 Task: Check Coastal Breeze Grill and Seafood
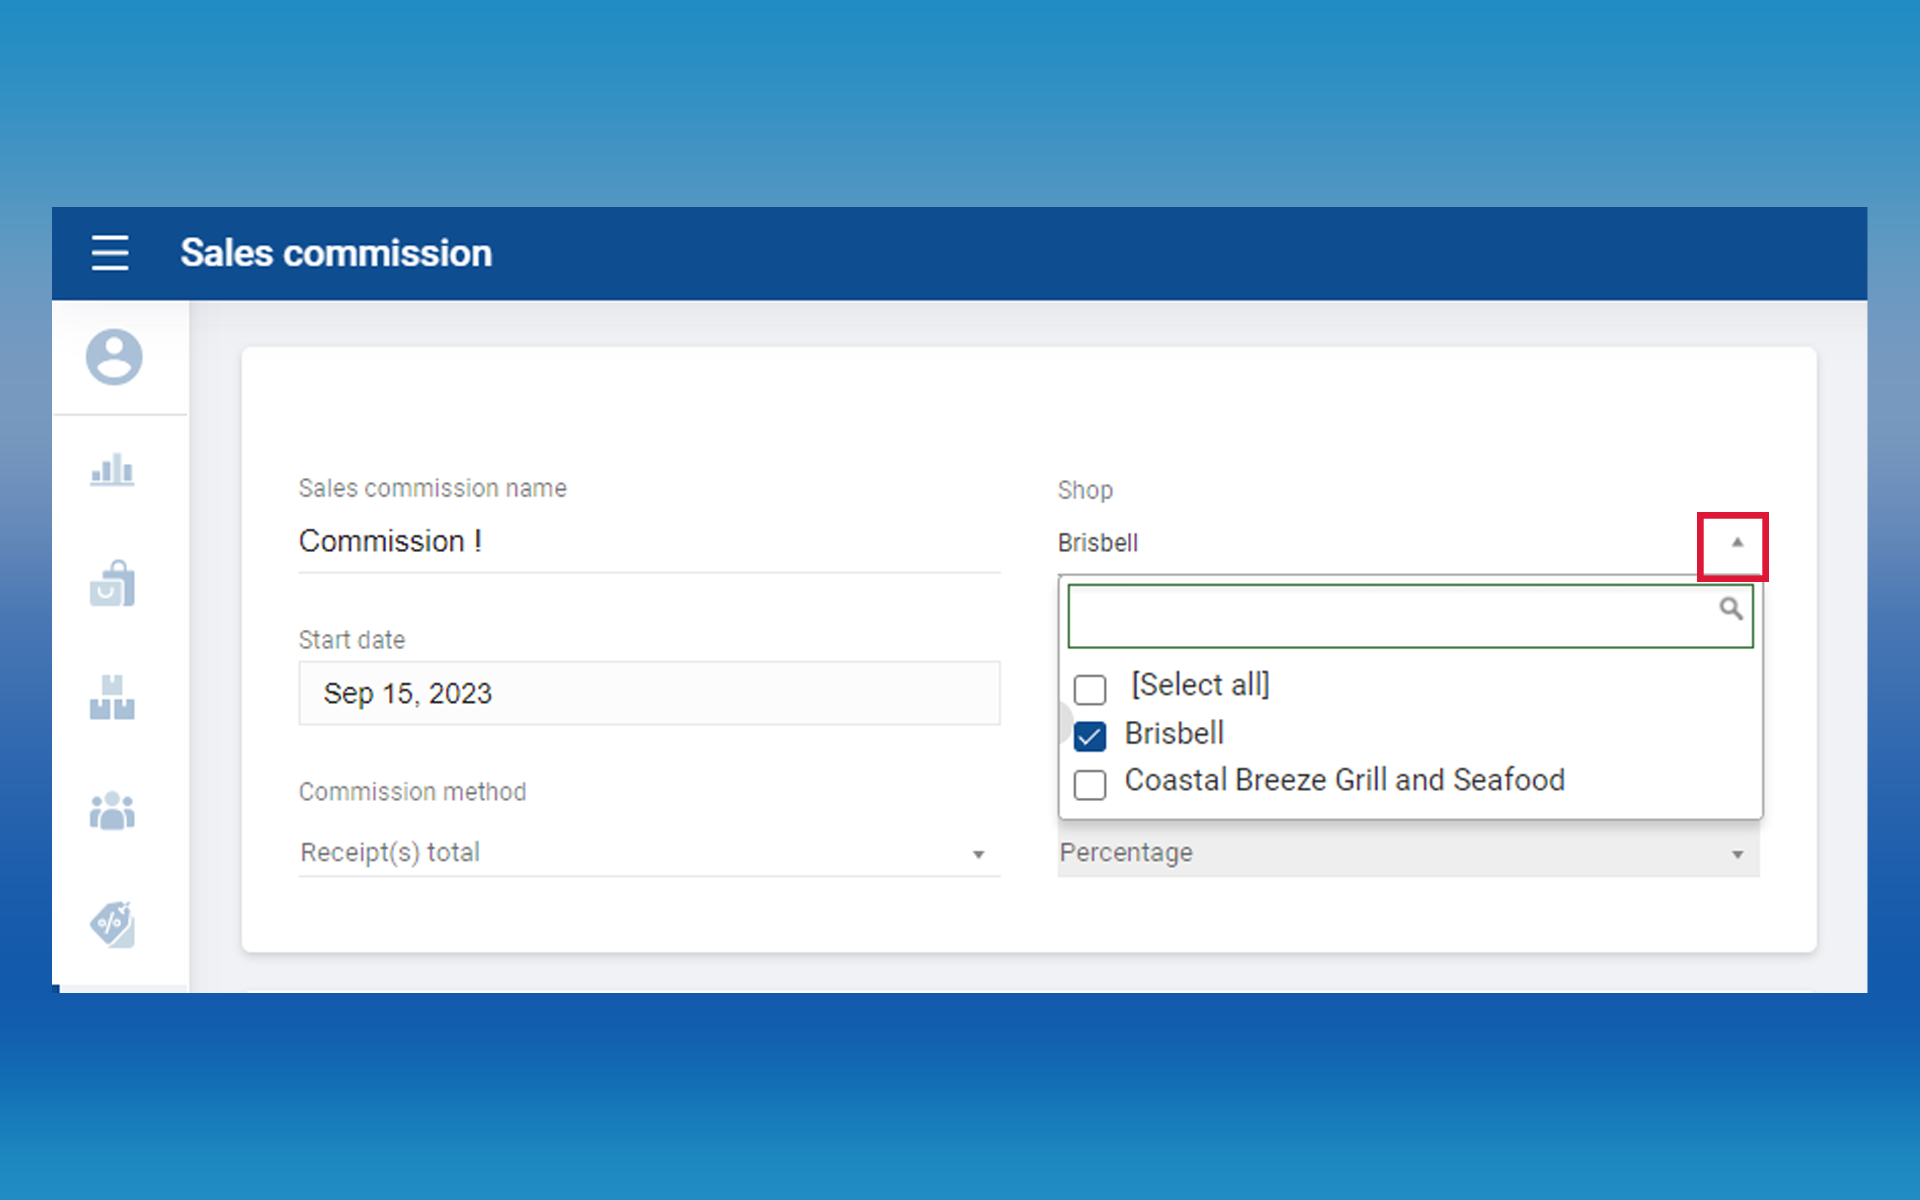coord(1090,785)
